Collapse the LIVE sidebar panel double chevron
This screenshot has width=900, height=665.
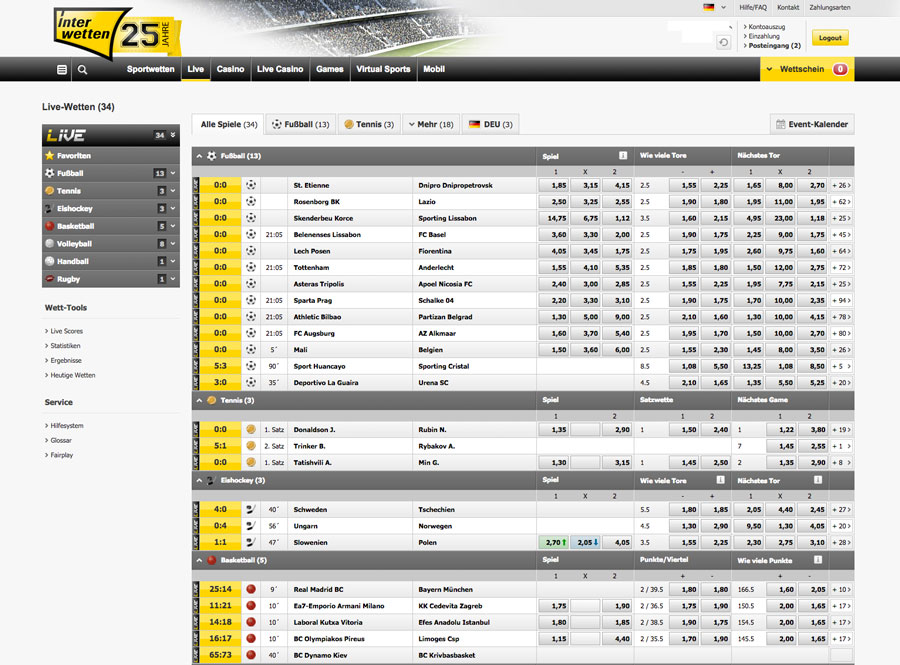(x=173, y=135)
